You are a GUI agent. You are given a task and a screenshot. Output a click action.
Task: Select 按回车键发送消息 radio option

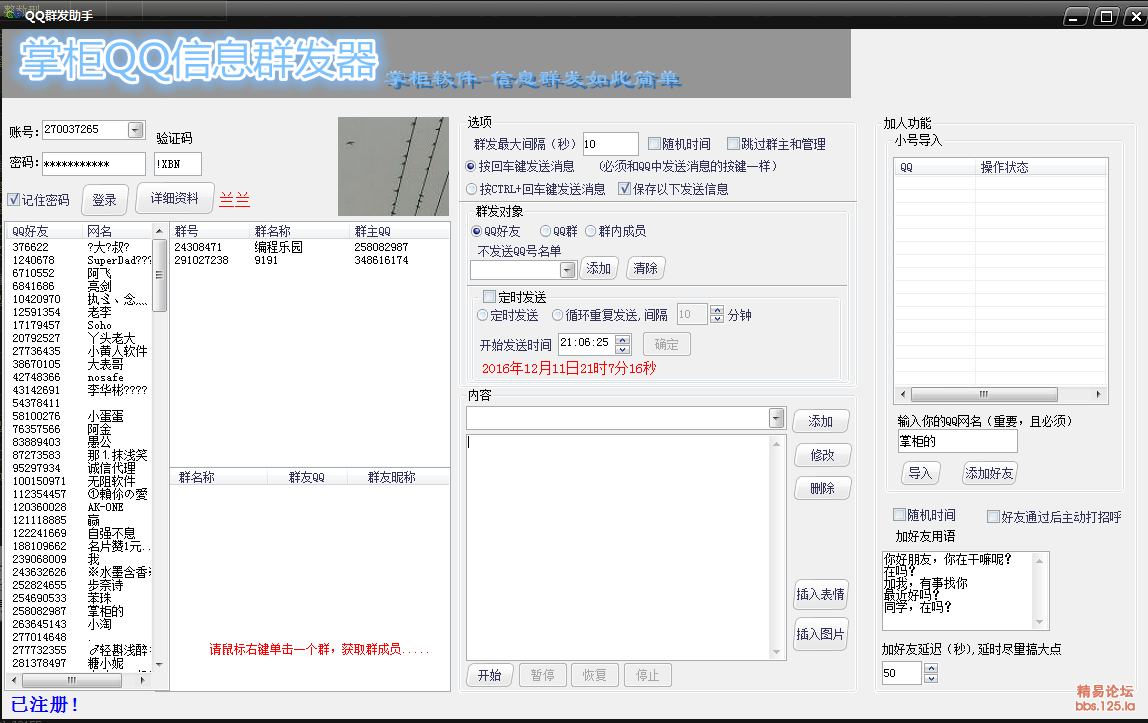(472, 166)
